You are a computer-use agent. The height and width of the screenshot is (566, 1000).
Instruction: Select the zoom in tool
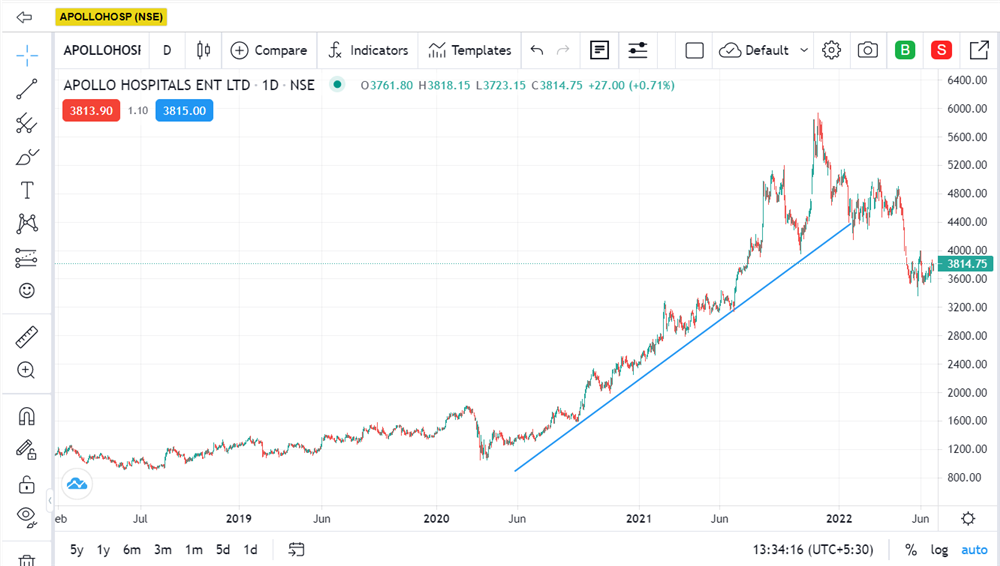pyautogui.click(x=26, y=370)
